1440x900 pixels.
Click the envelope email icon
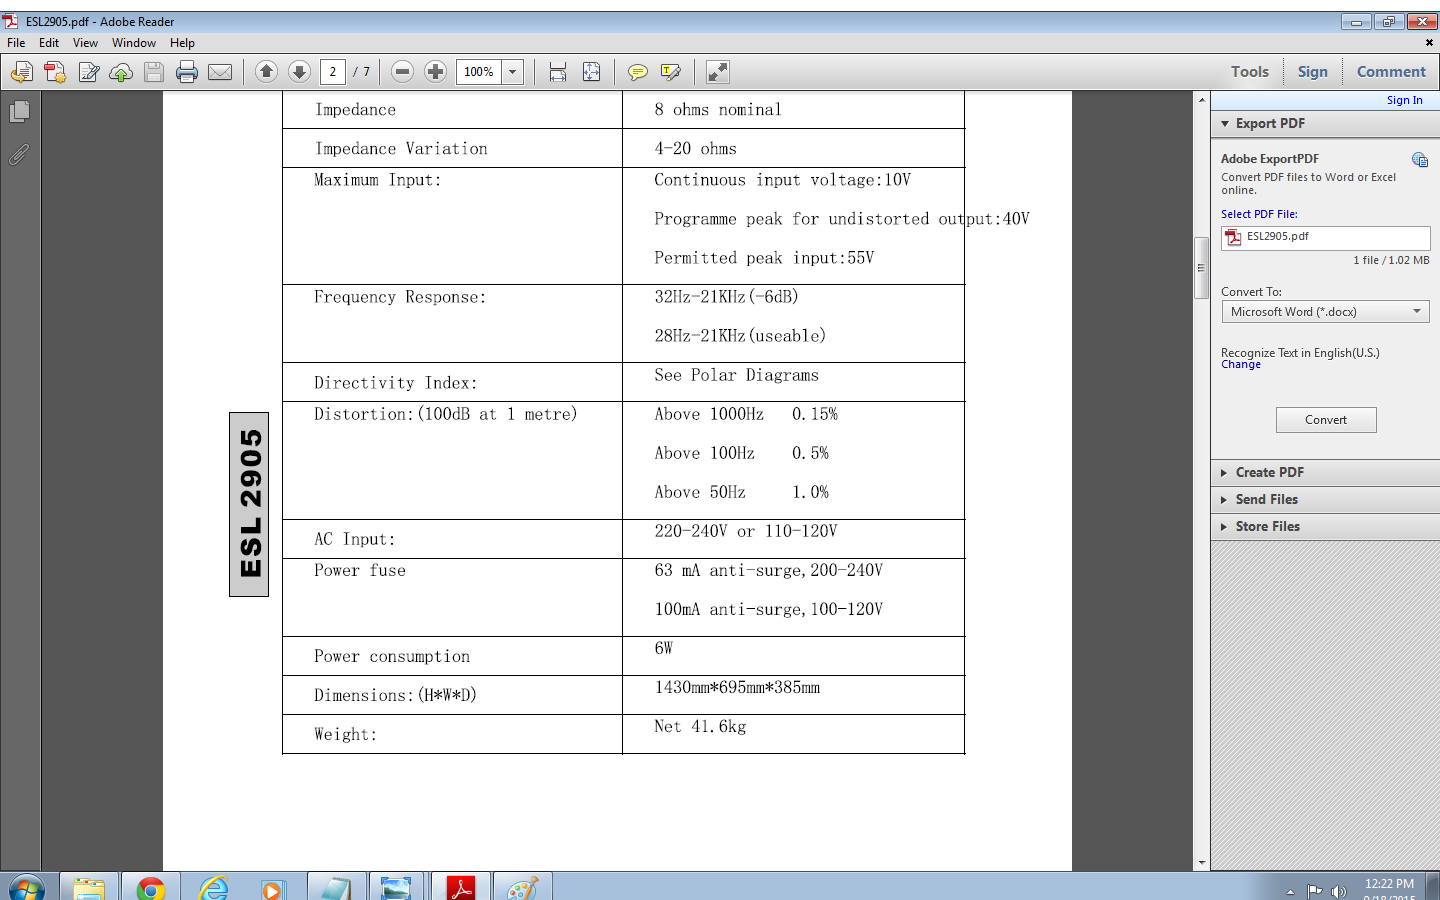click(220, 72)
